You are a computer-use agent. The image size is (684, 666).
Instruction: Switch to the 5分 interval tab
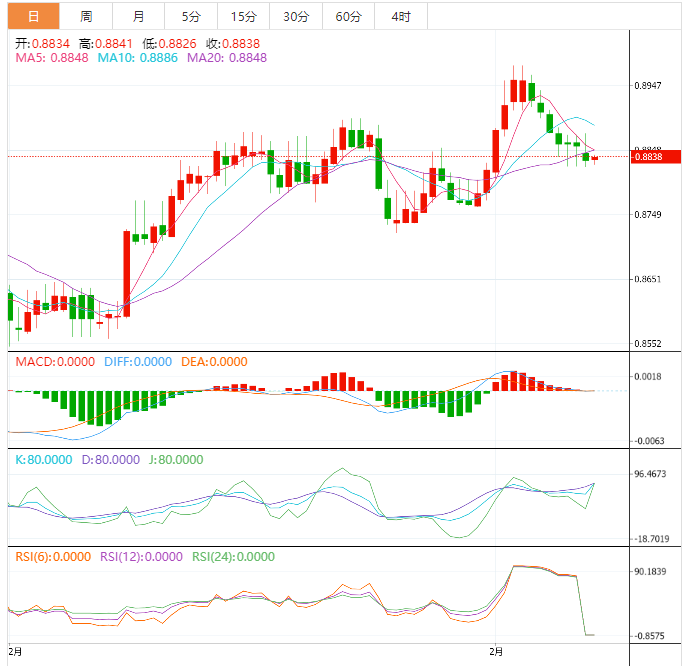pyautogui.click(x=190, y=16)
